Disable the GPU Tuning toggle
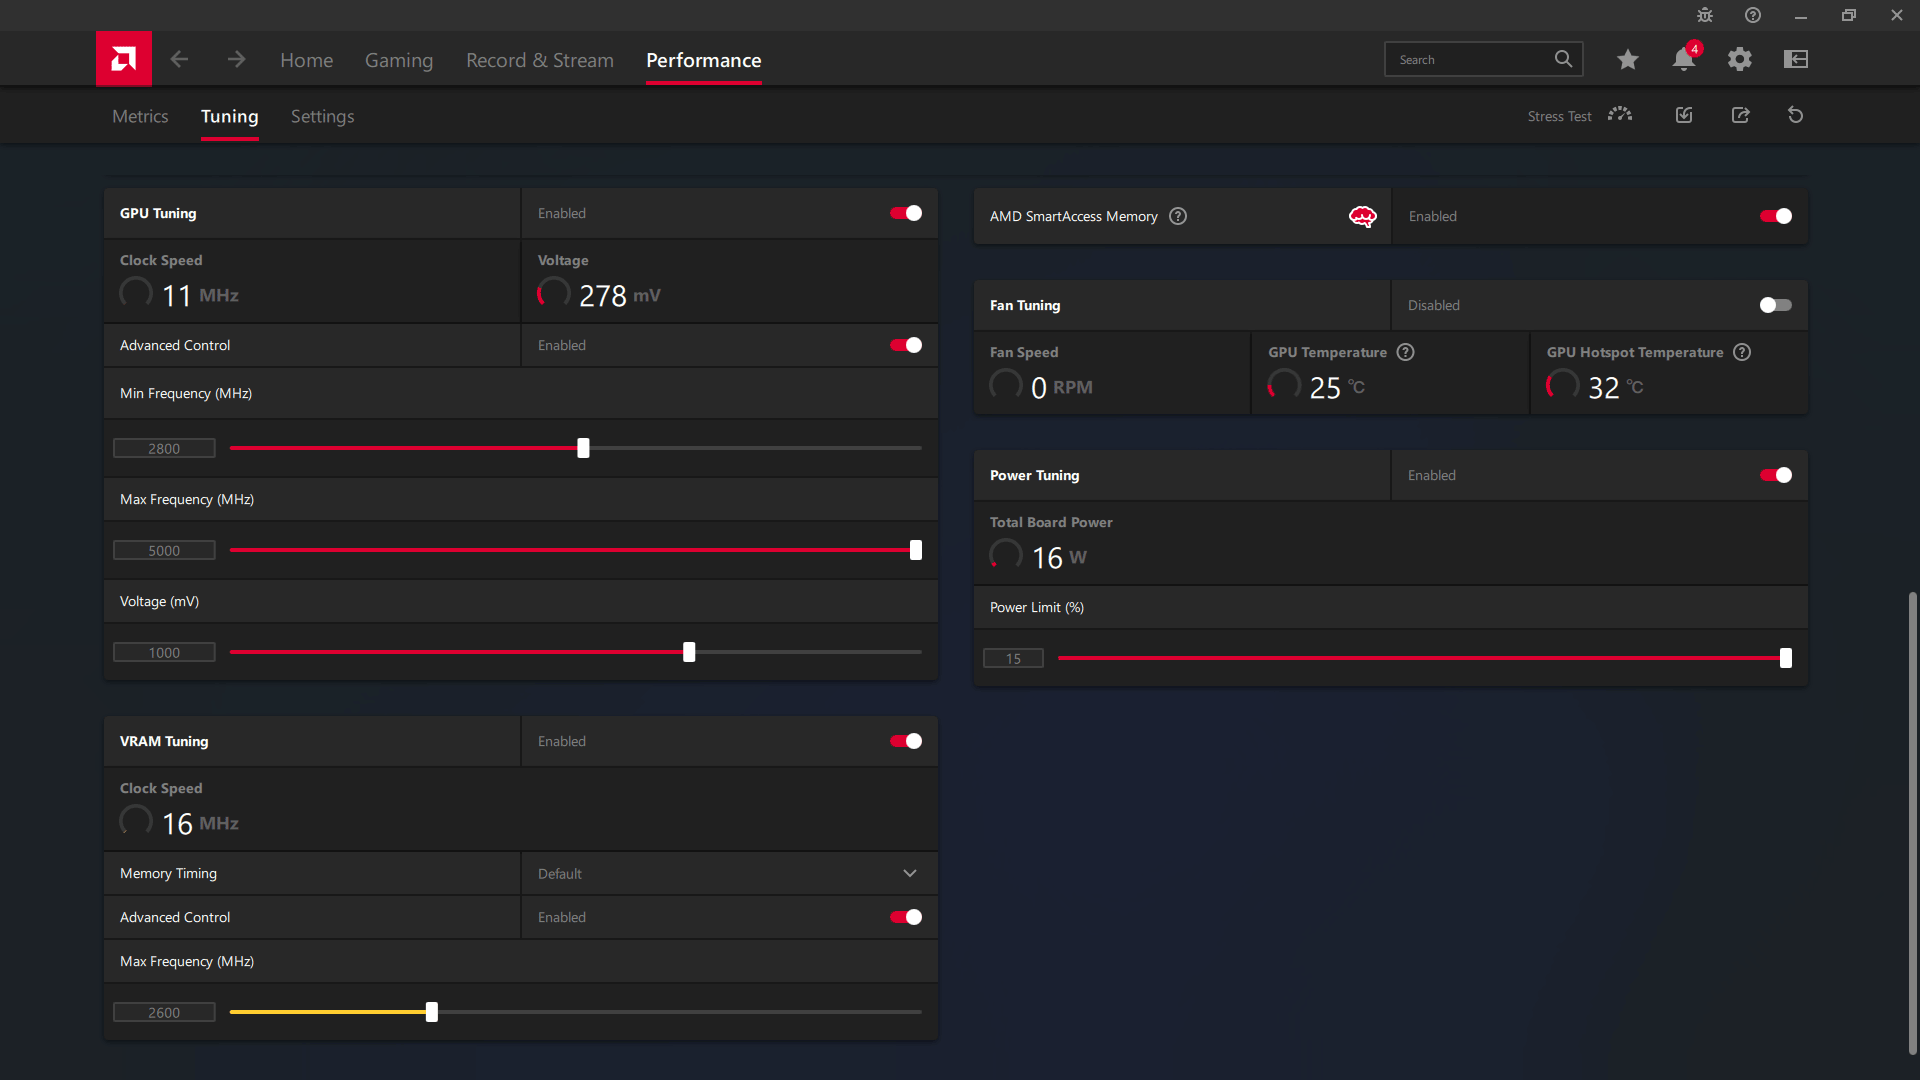Viewport: 1920px width, 1080px height. [x=906, y=213]
